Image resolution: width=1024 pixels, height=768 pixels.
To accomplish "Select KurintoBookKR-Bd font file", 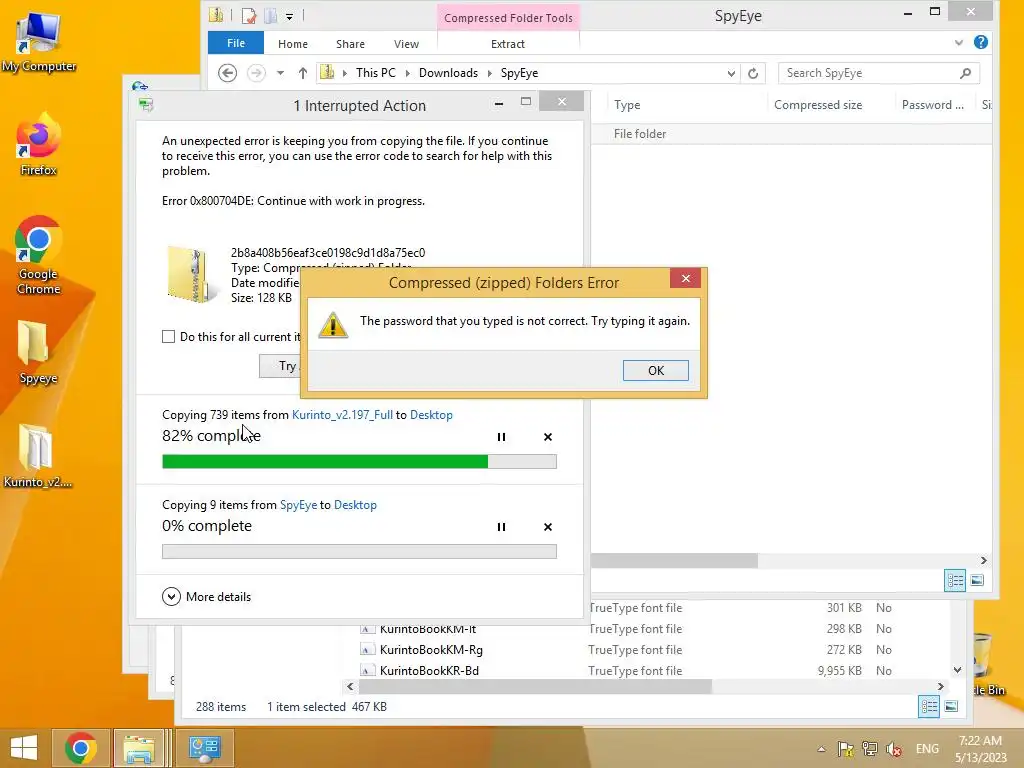I will (429, 671).
